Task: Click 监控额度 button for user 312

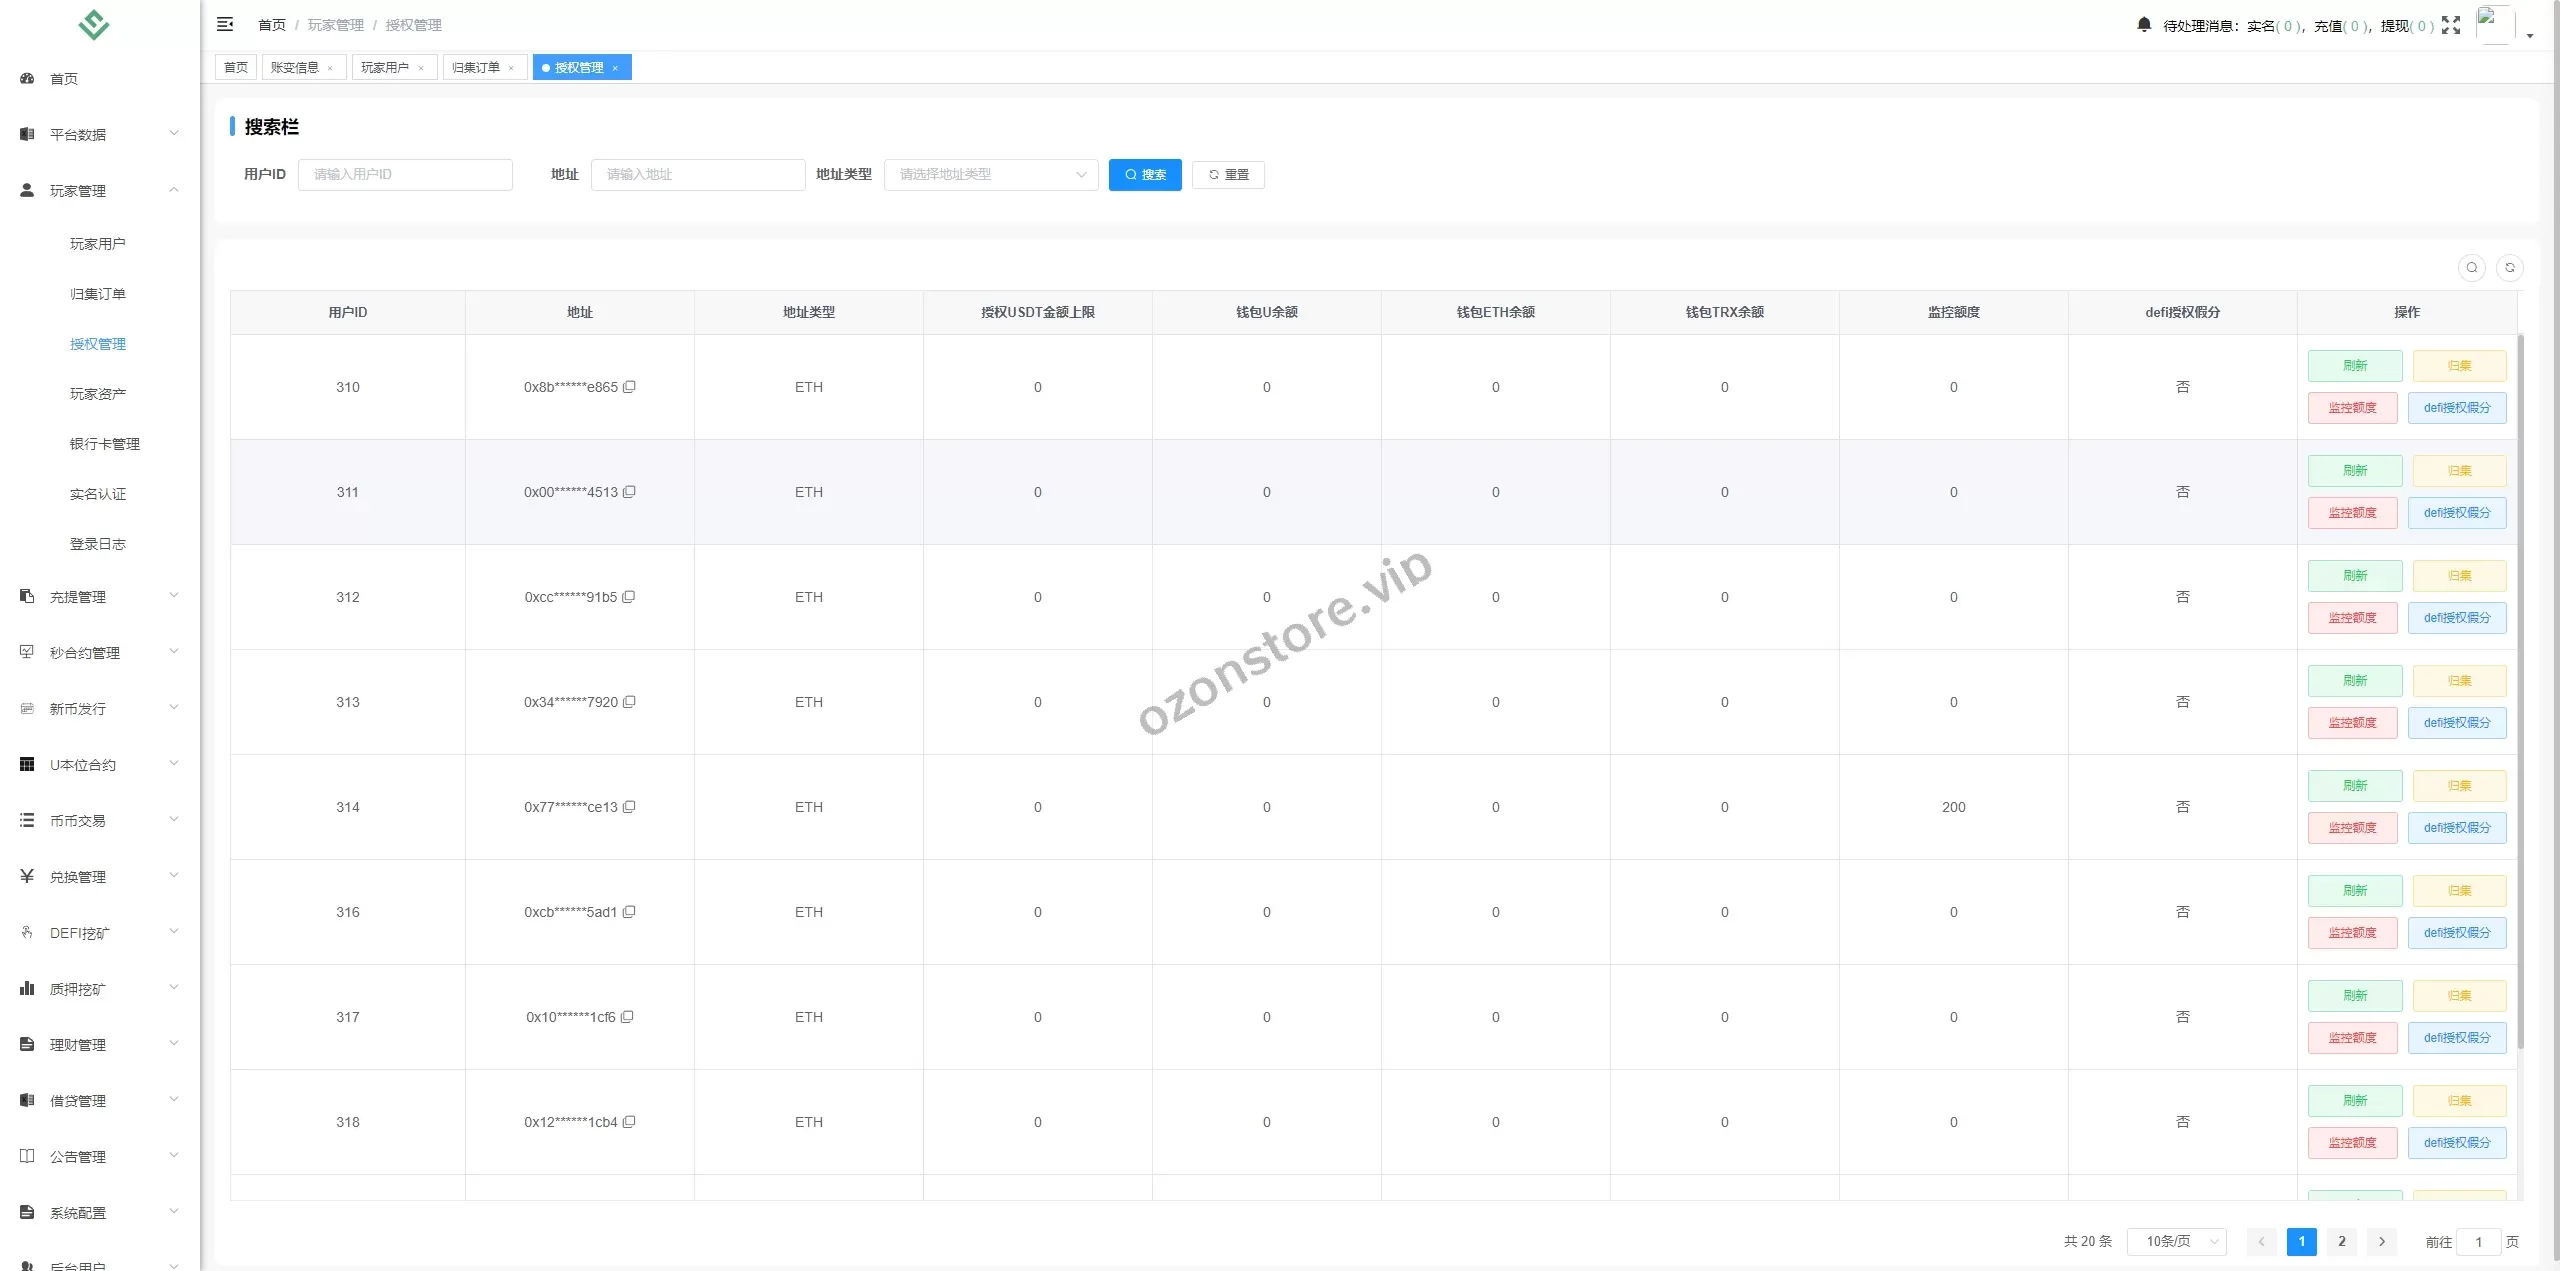Action: 2352,618
